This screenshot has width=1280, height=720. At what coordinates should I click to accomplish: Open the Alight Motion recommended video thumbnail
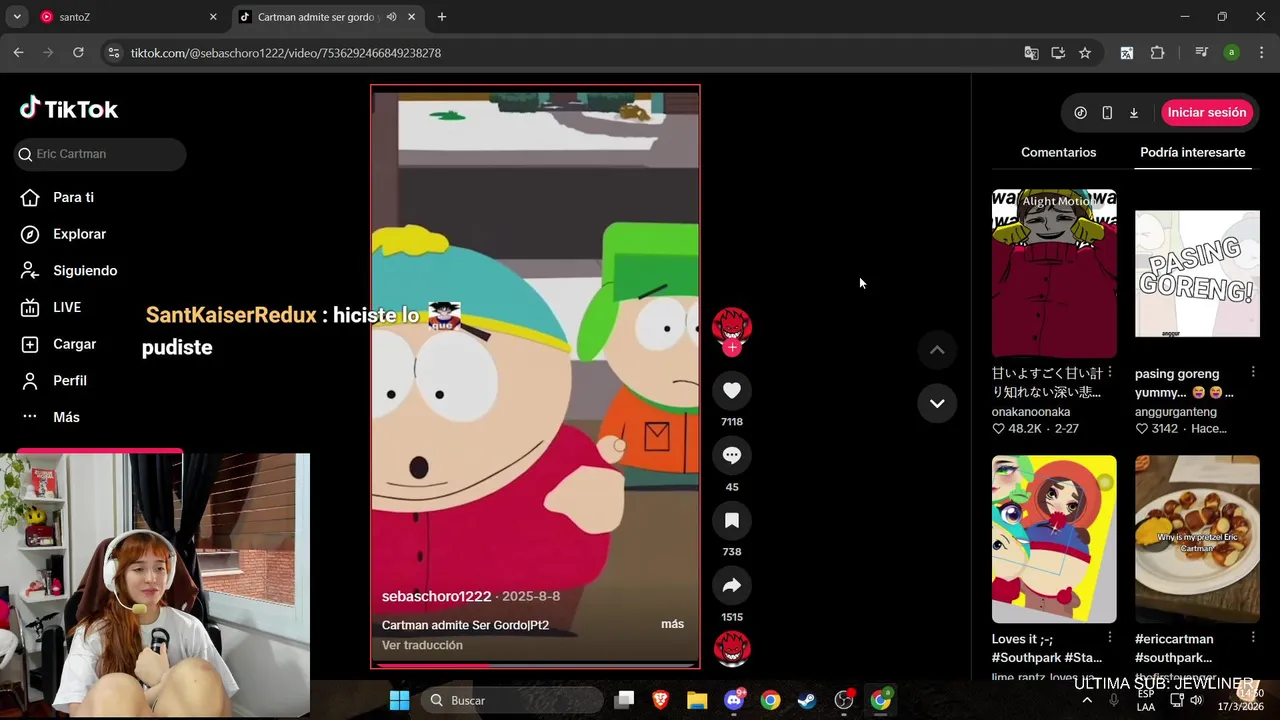point(1054,273)
